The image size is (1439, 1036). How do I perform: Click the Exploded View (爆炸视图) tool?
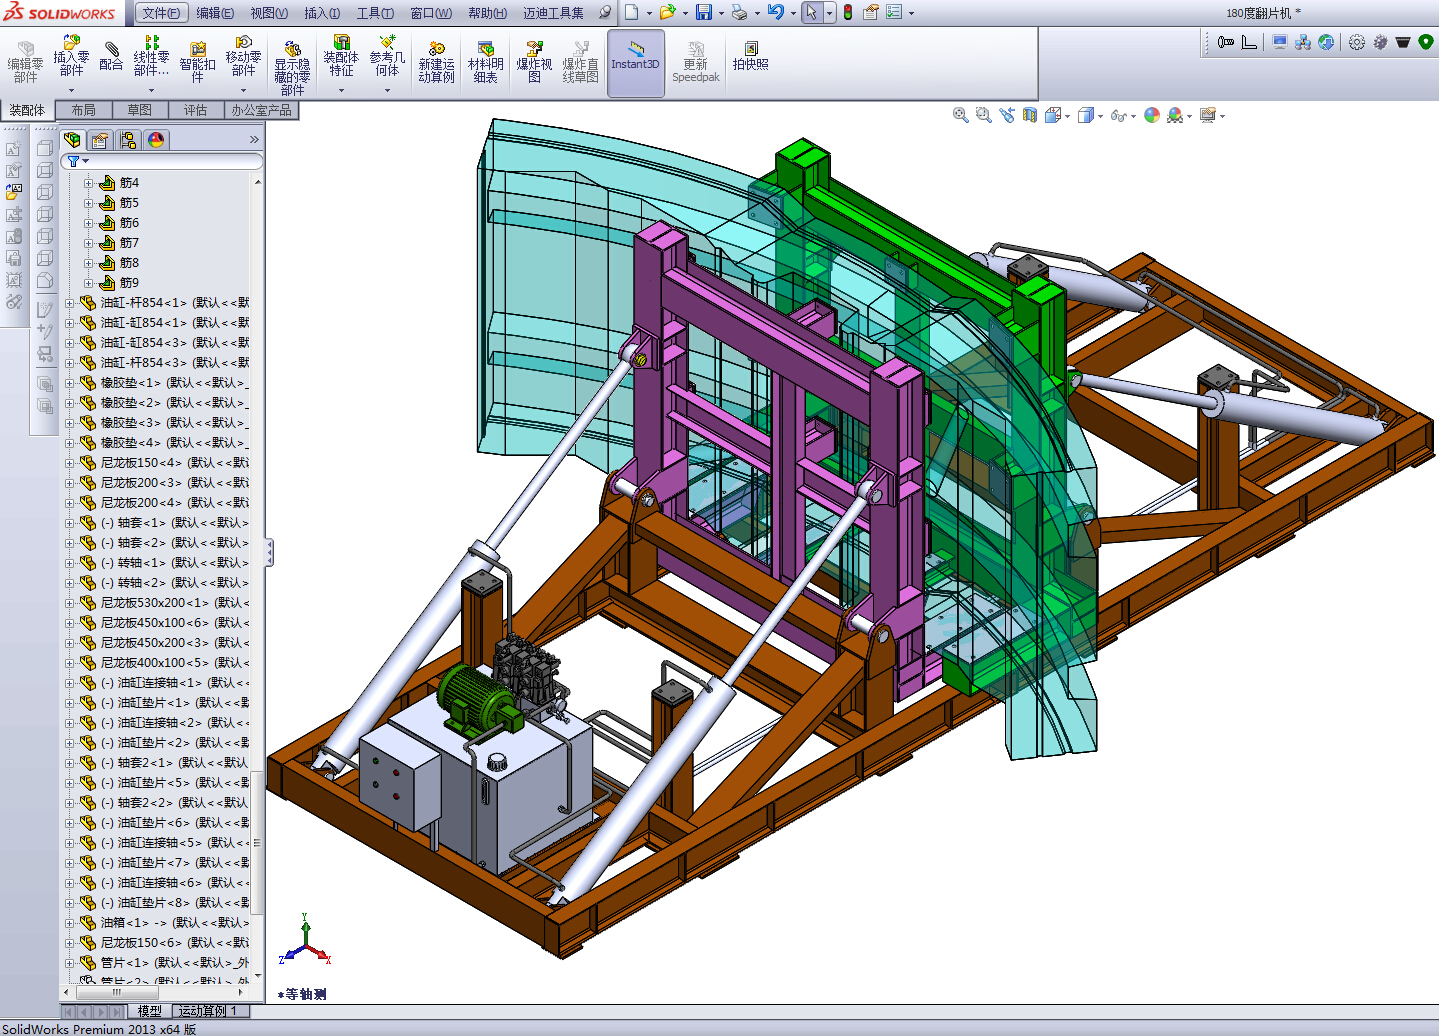point(534,62)
